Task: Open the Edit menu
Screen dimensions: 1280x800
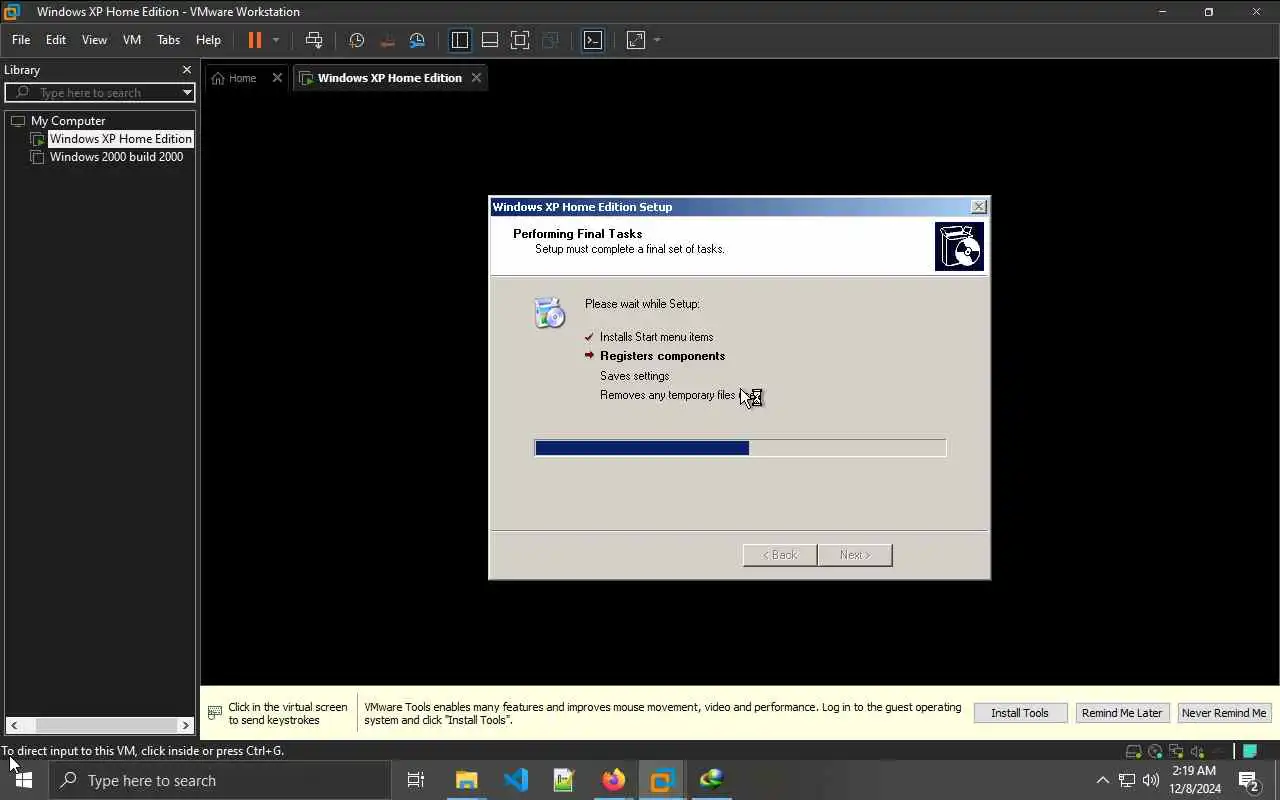Action: (56, 40)
